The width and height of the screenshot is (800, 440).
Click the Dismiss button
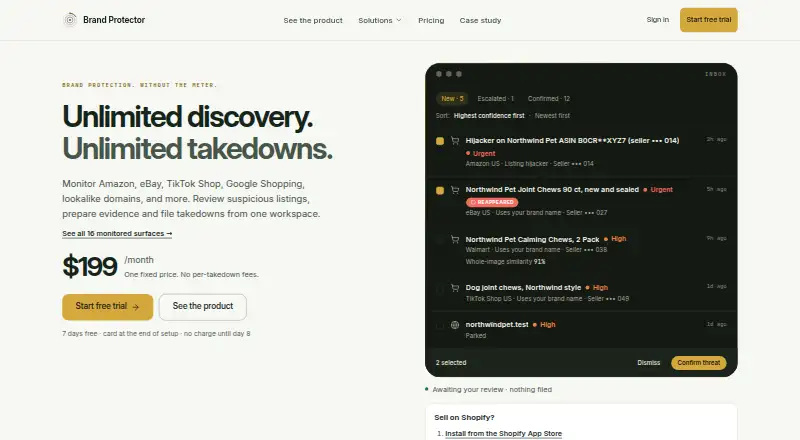click(648, 363)
